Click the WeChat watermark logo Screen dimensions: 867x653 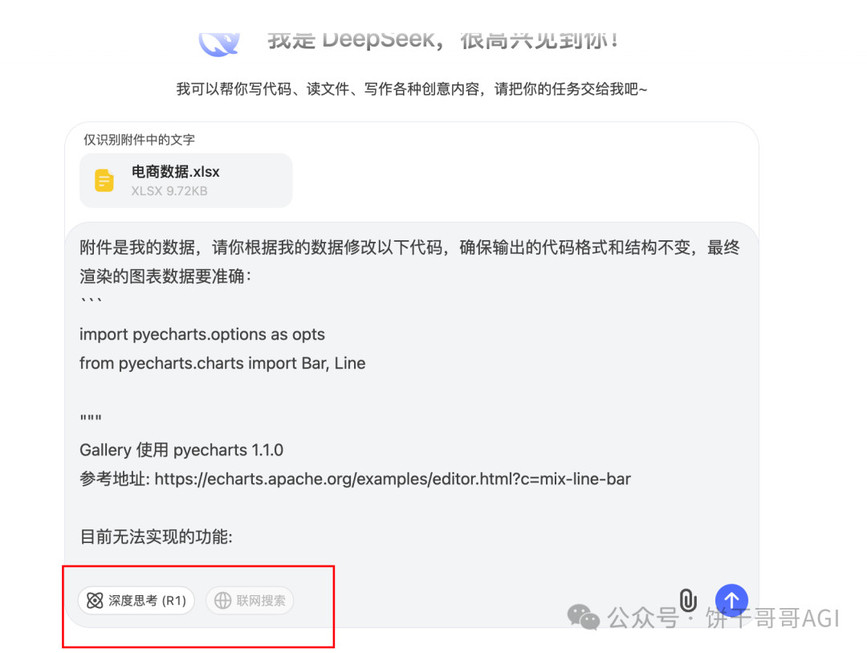(x=583, y=617)
